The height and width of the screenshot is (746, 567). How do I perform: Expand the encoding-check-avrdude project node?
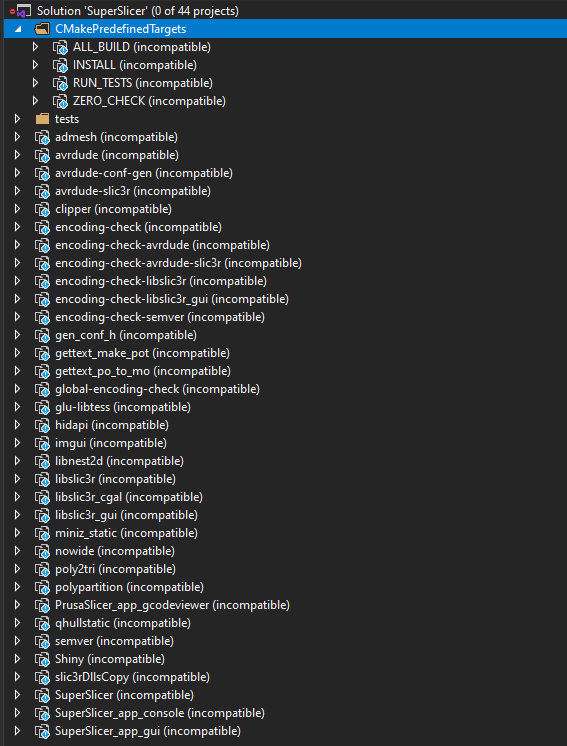click(x=17, y=245)
